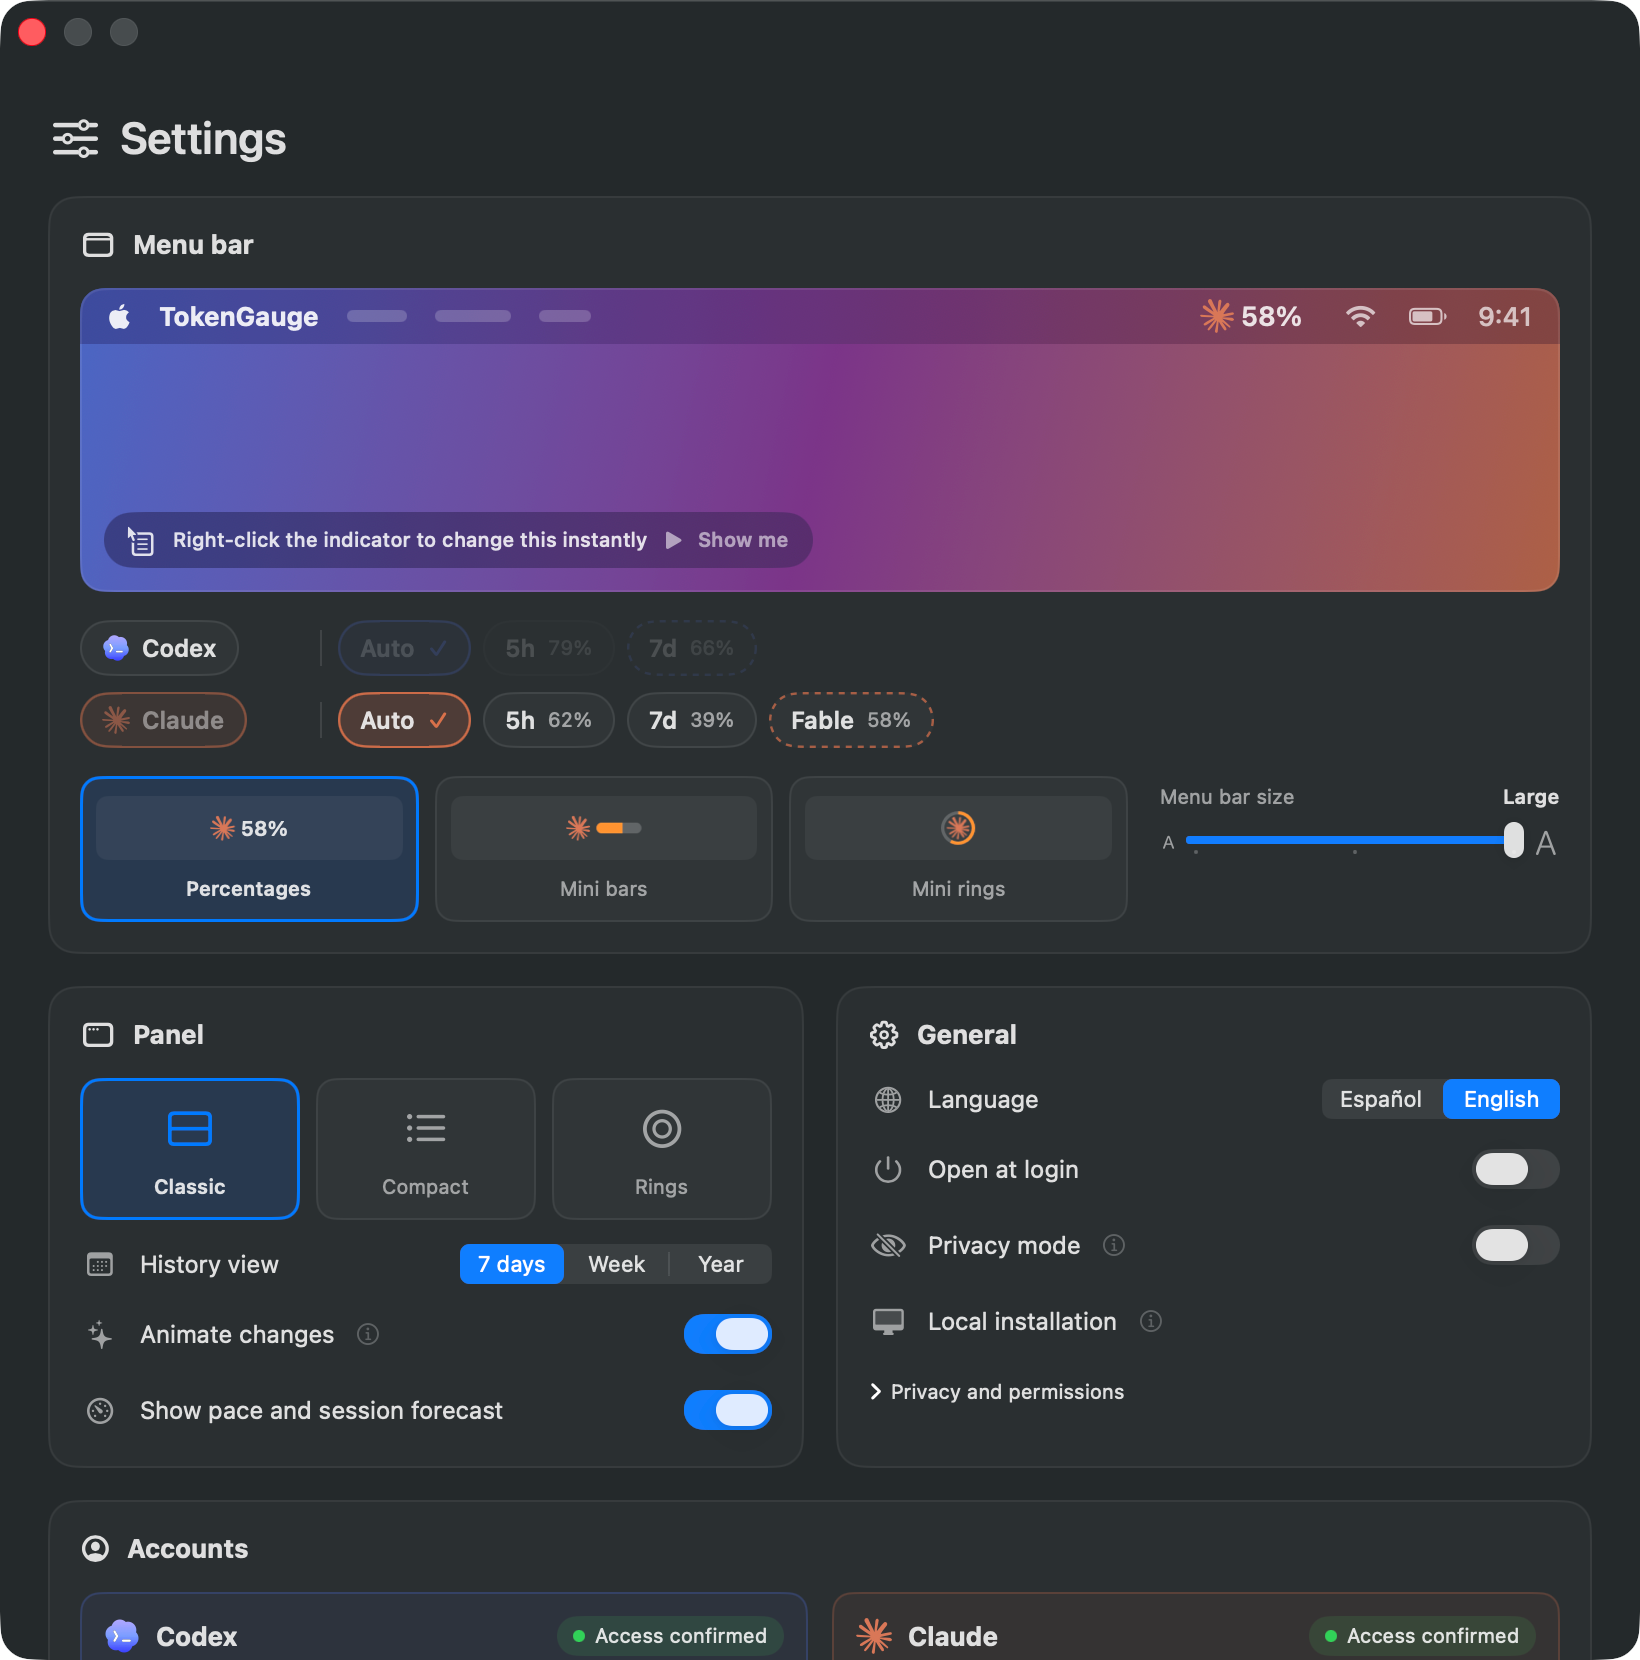Screen dimensions: 1640x1660
Task: Choose the Claude 7d 39% metric chip
Action: (x=692, y=720)
